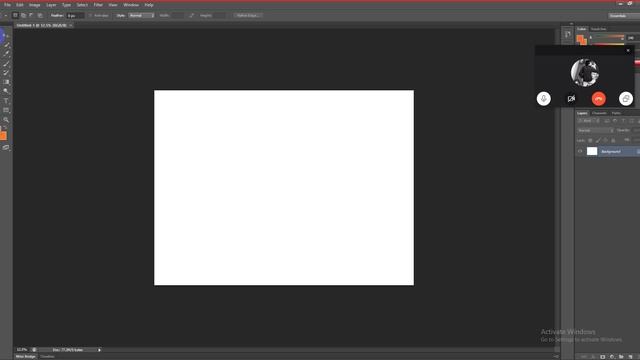Screen dimensions: 640x360
Task: Select the History Brush tool
Action: pos(6,73)
